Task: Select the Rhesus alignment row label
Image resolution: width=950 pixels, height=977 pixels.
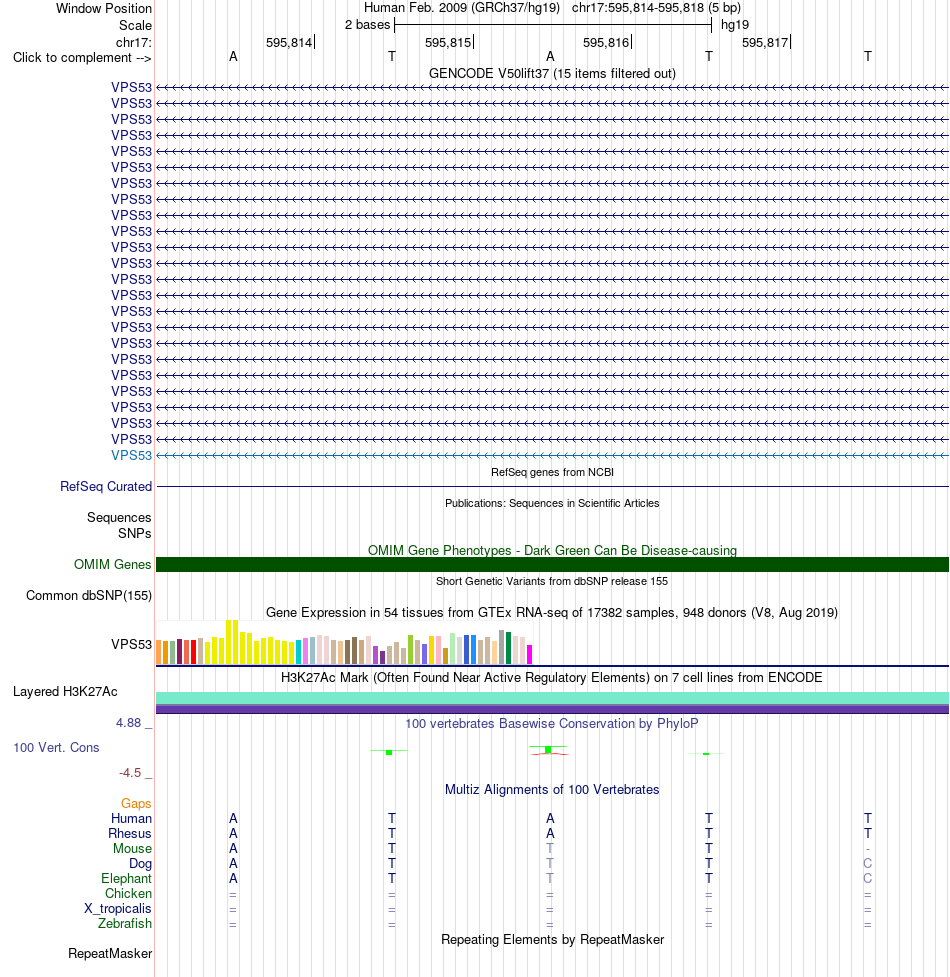Action: [x=130, y=834]
